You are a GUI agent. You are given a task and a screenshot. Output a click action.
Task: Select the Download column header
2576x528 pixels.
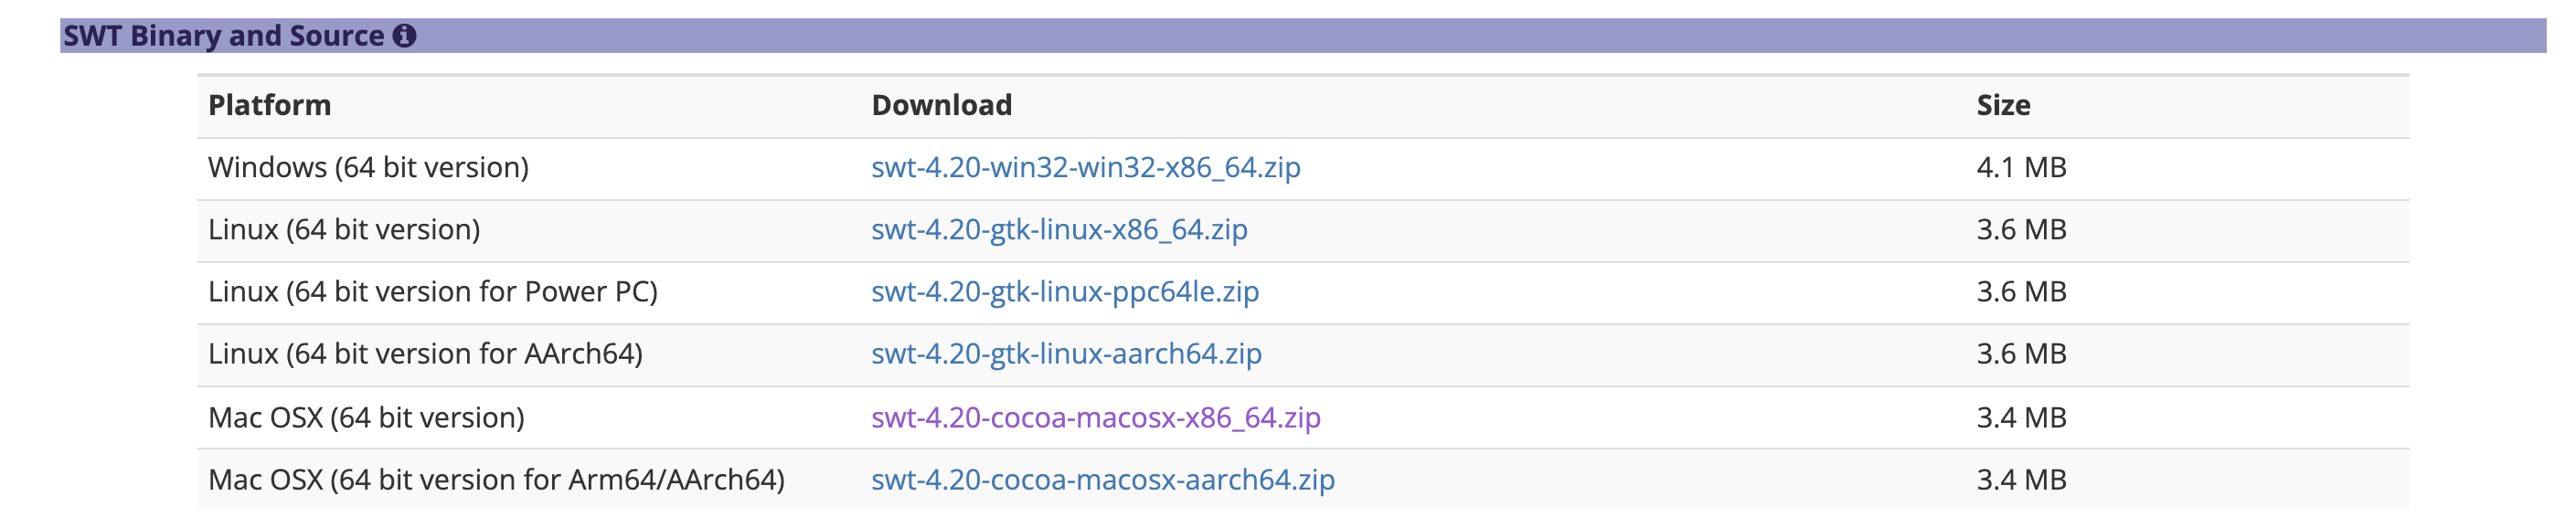(x=941, y=105)
